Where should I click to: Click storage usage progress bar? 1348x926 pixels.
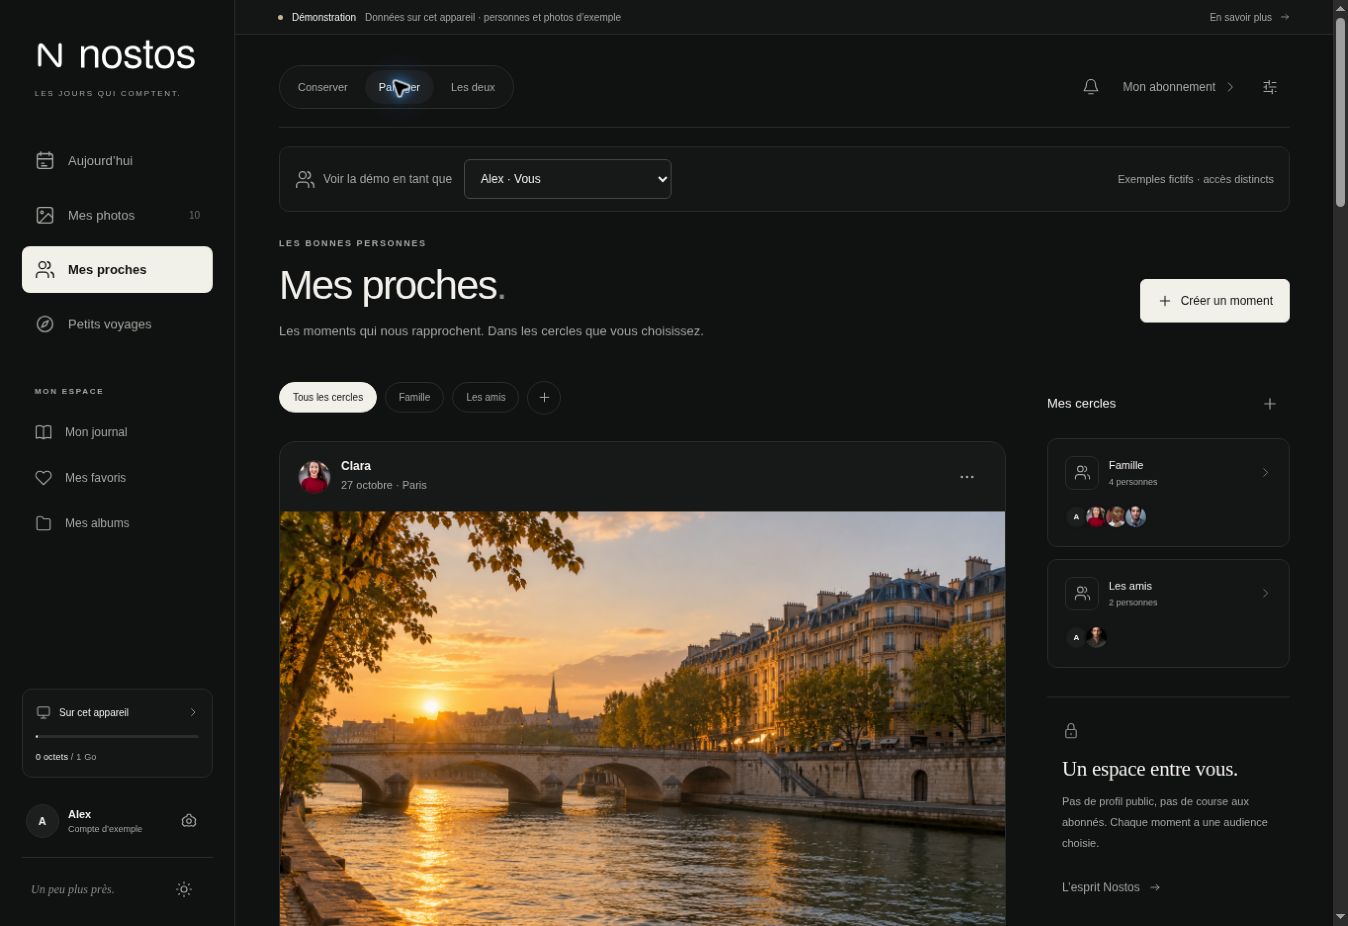click(x=117, y=736)
